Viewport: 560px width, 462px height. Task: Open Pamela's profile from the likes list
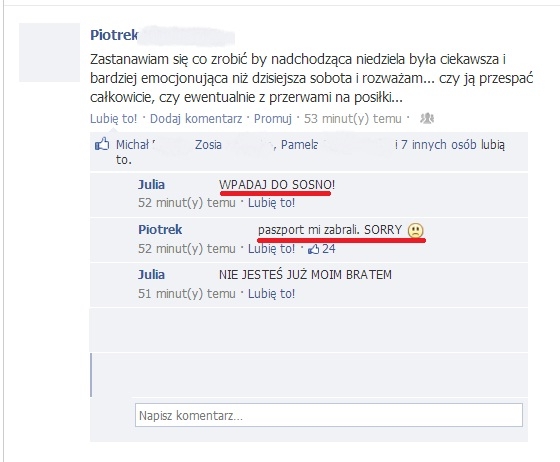299,145
